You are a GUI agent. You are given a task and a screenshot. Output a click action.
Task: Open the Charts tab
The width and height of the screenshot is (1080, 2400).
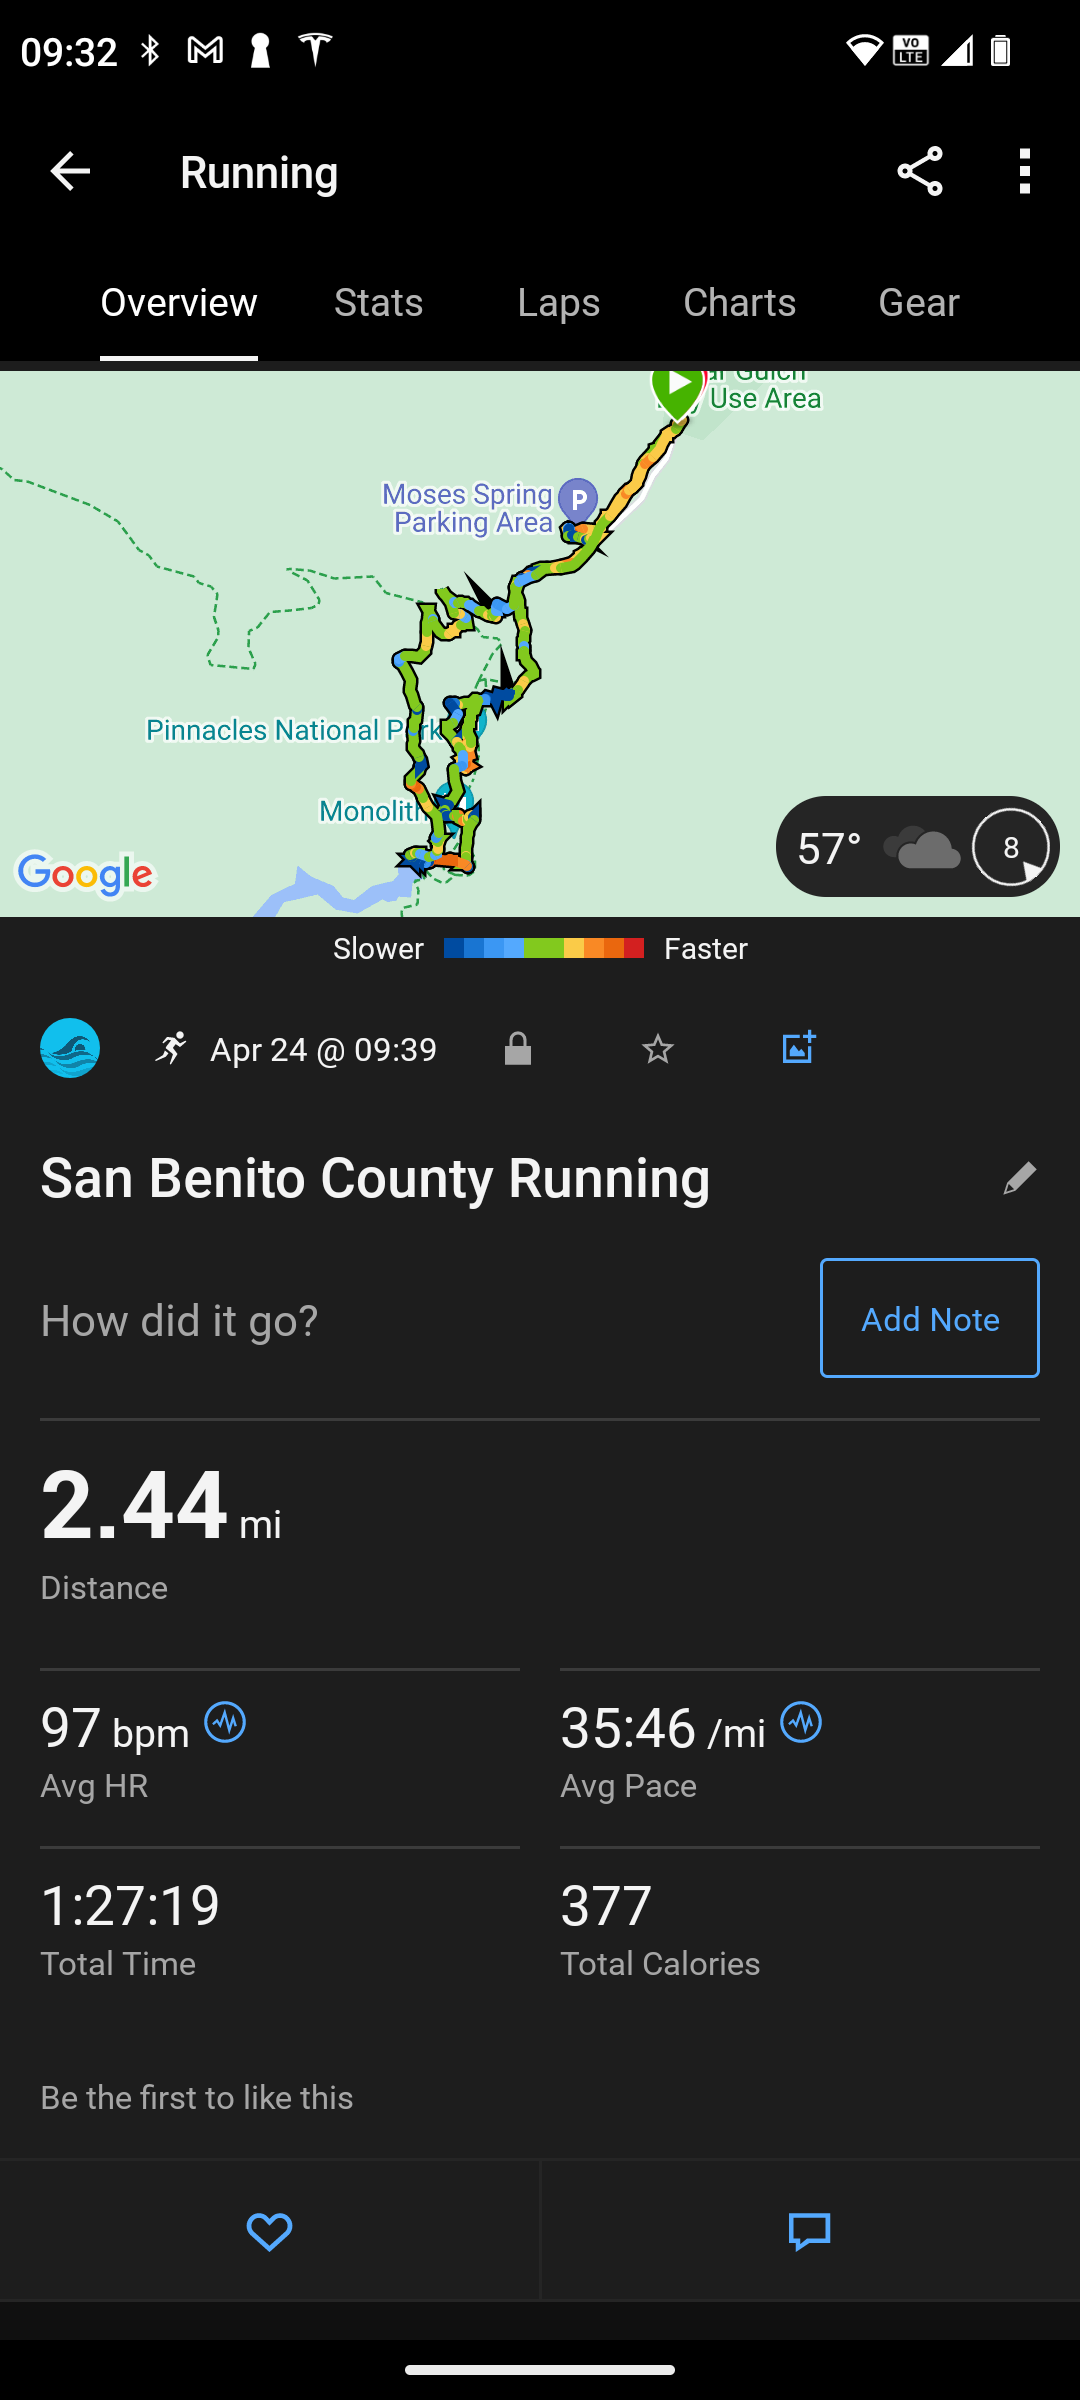coord(739,303)
